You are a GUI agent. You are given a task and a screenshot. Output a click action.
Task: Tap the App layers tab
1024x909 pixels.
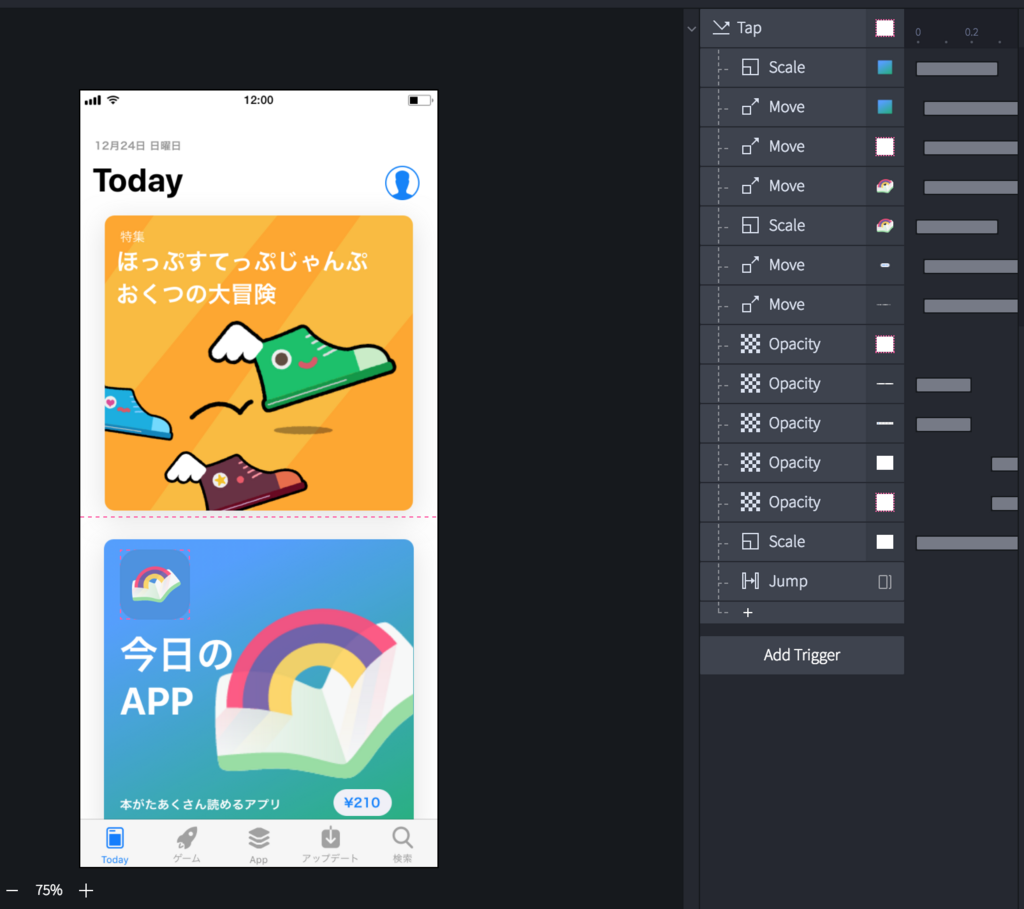[x=259, y=845]
